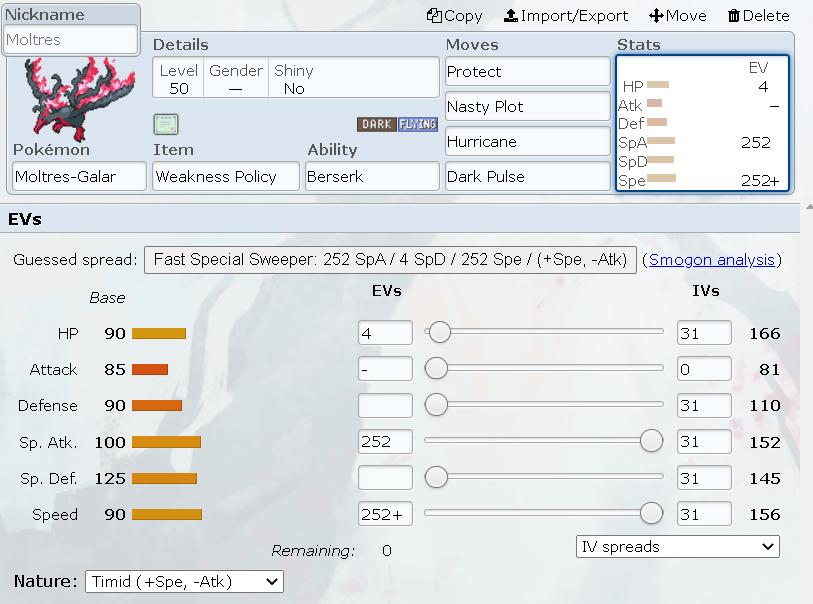Edit the Ability field Berserk

click(x=372, y=176)
